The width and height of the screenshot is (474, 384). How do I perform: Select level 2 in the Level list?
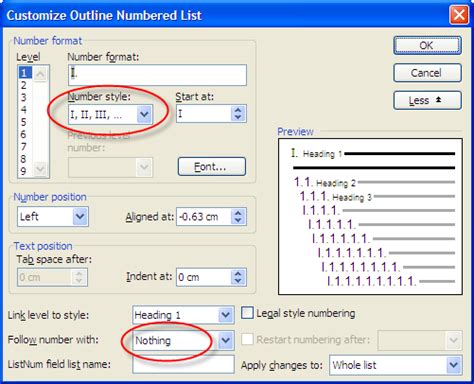pyautogui.click(x=24, y=85)
